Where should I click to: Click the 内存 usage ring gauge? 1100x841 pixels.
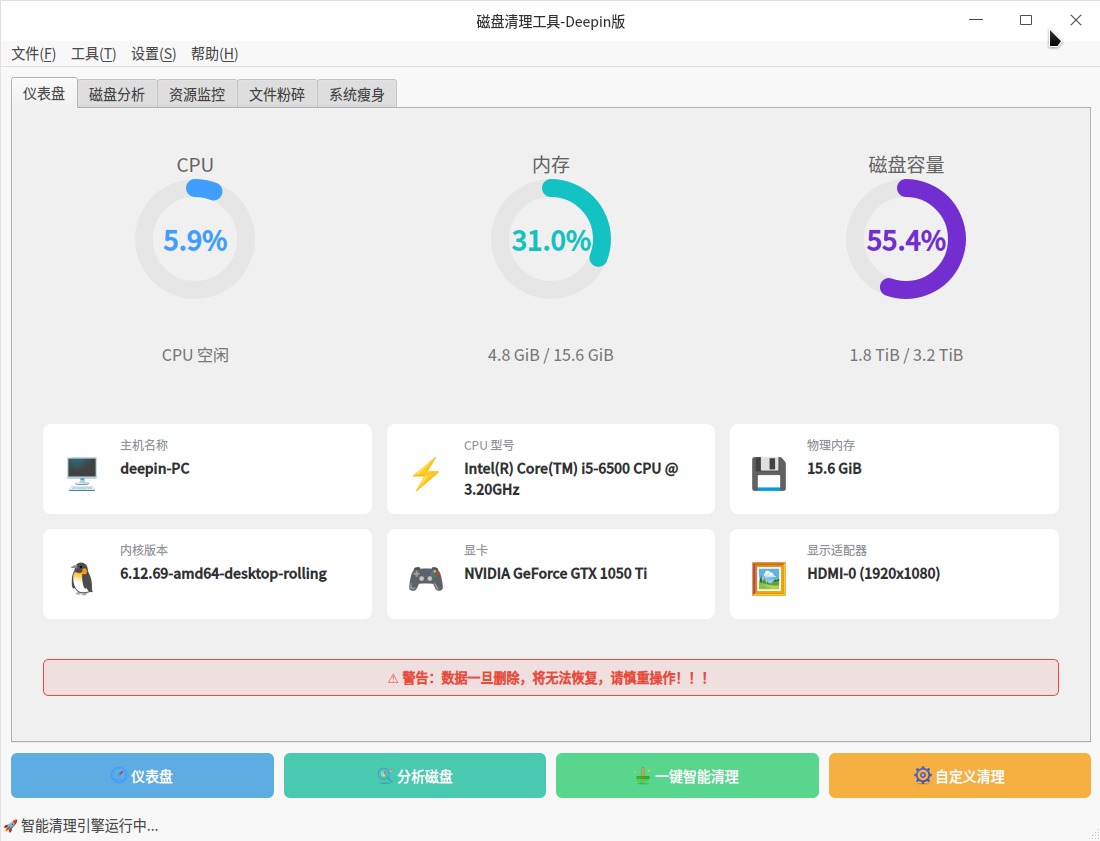551,239
